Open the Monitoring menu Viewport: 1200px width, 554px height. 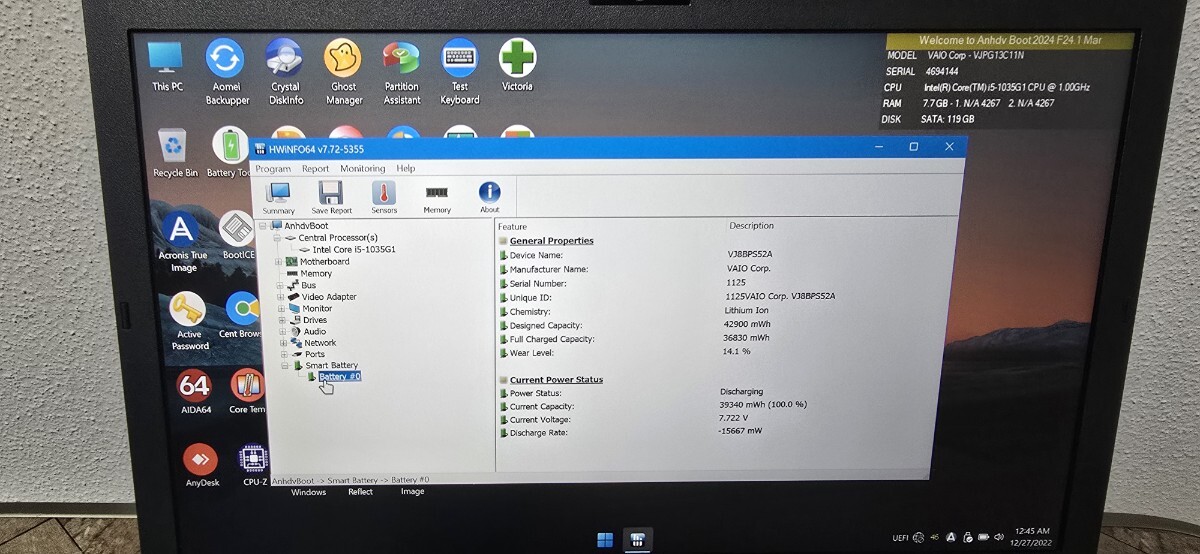coord(362,169)
